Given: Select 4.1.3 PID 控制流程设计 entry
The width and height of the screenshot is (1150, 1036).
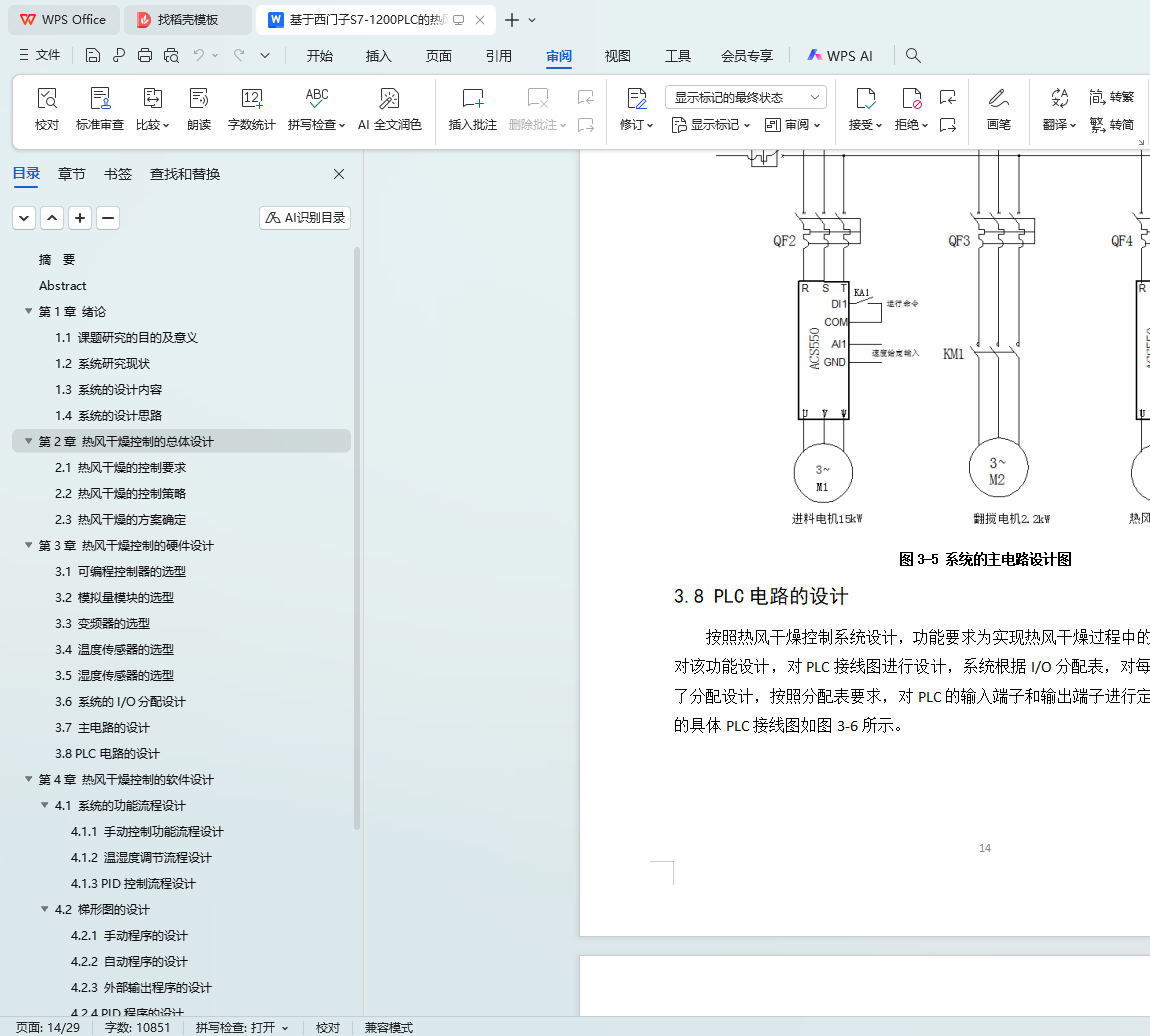Looking at the screenshot, I should 133,883.
